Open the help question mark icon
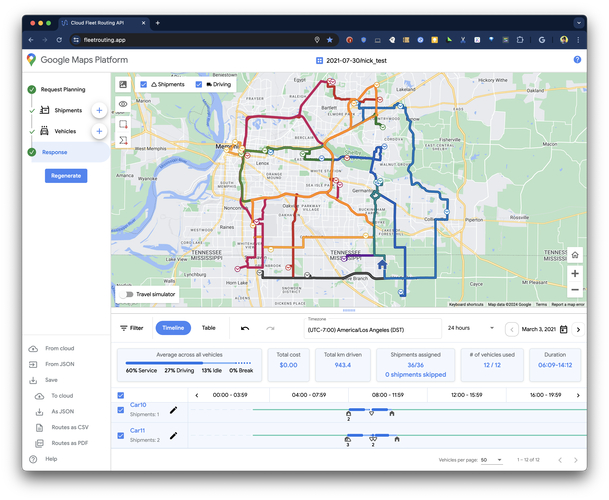609x500 pixels. point(577,59)
